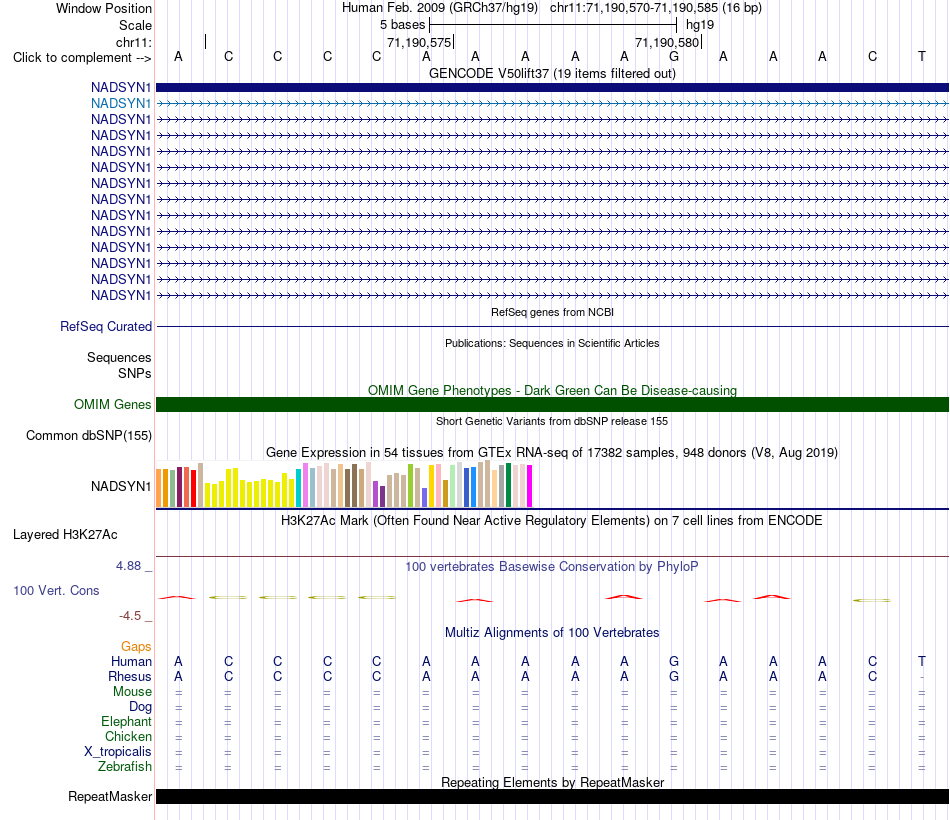Click the X_tropicalis species label
Screen dimensions: 950x820
(118, 752)
